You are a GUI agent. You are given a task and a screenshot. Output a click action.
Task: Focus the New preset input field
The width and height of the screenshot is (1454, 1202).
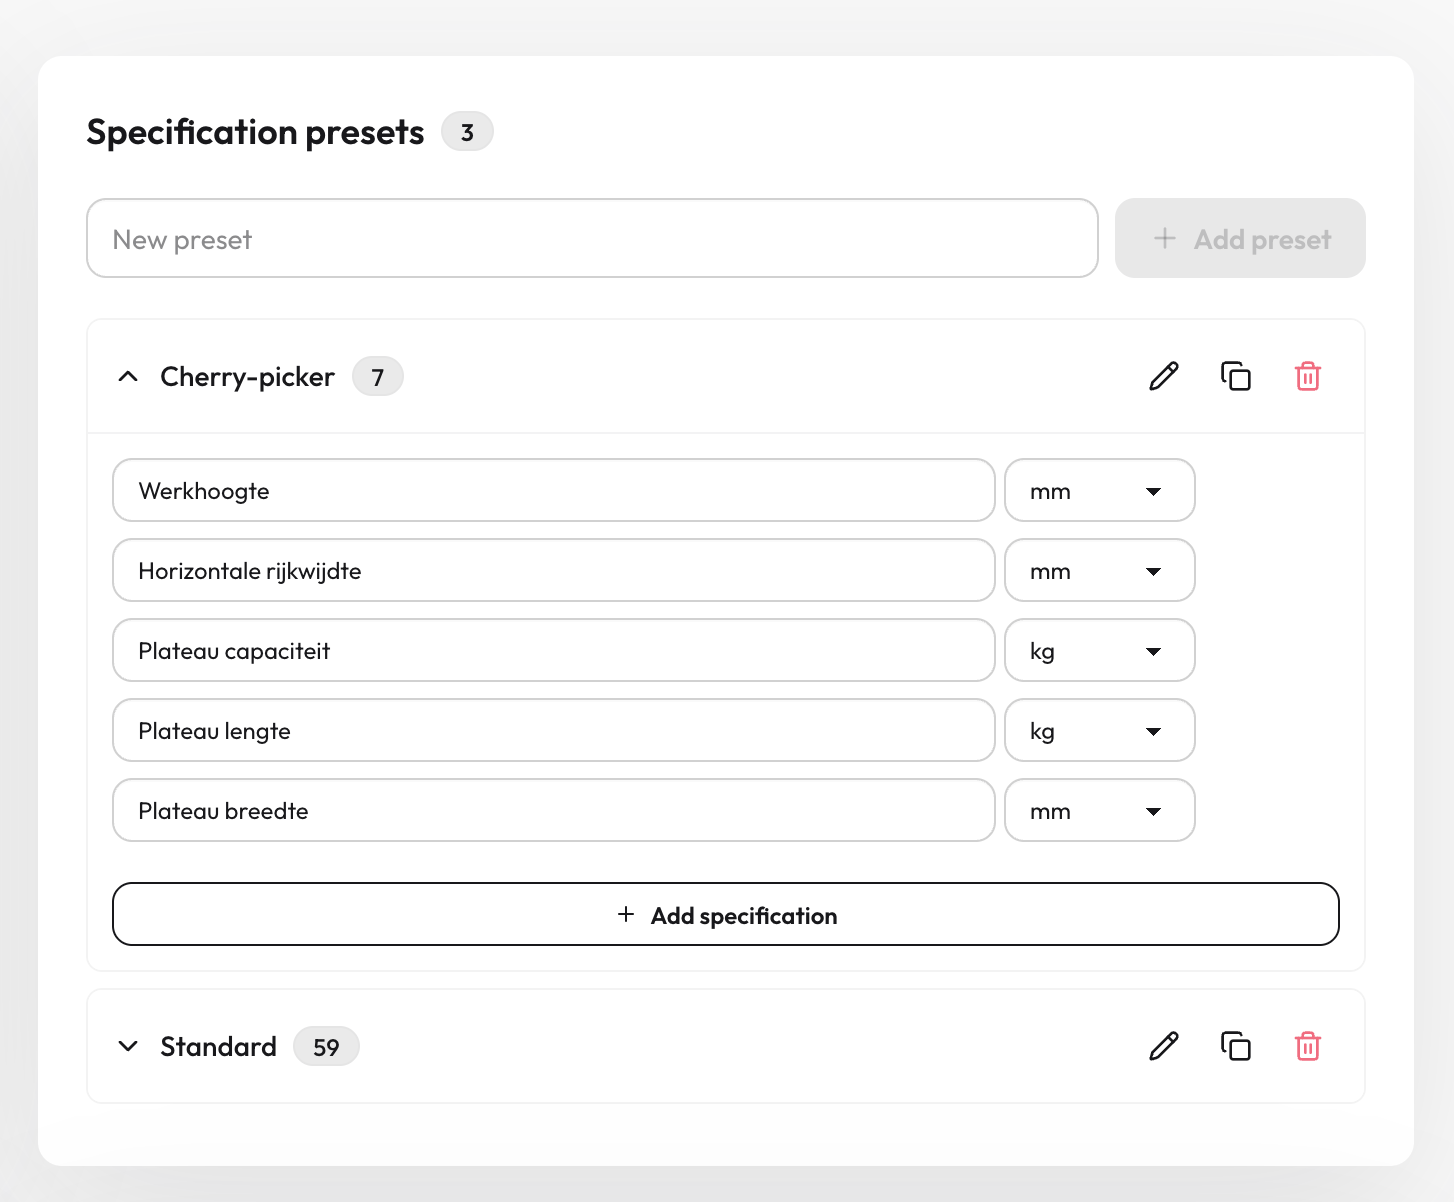pos(592,239)
